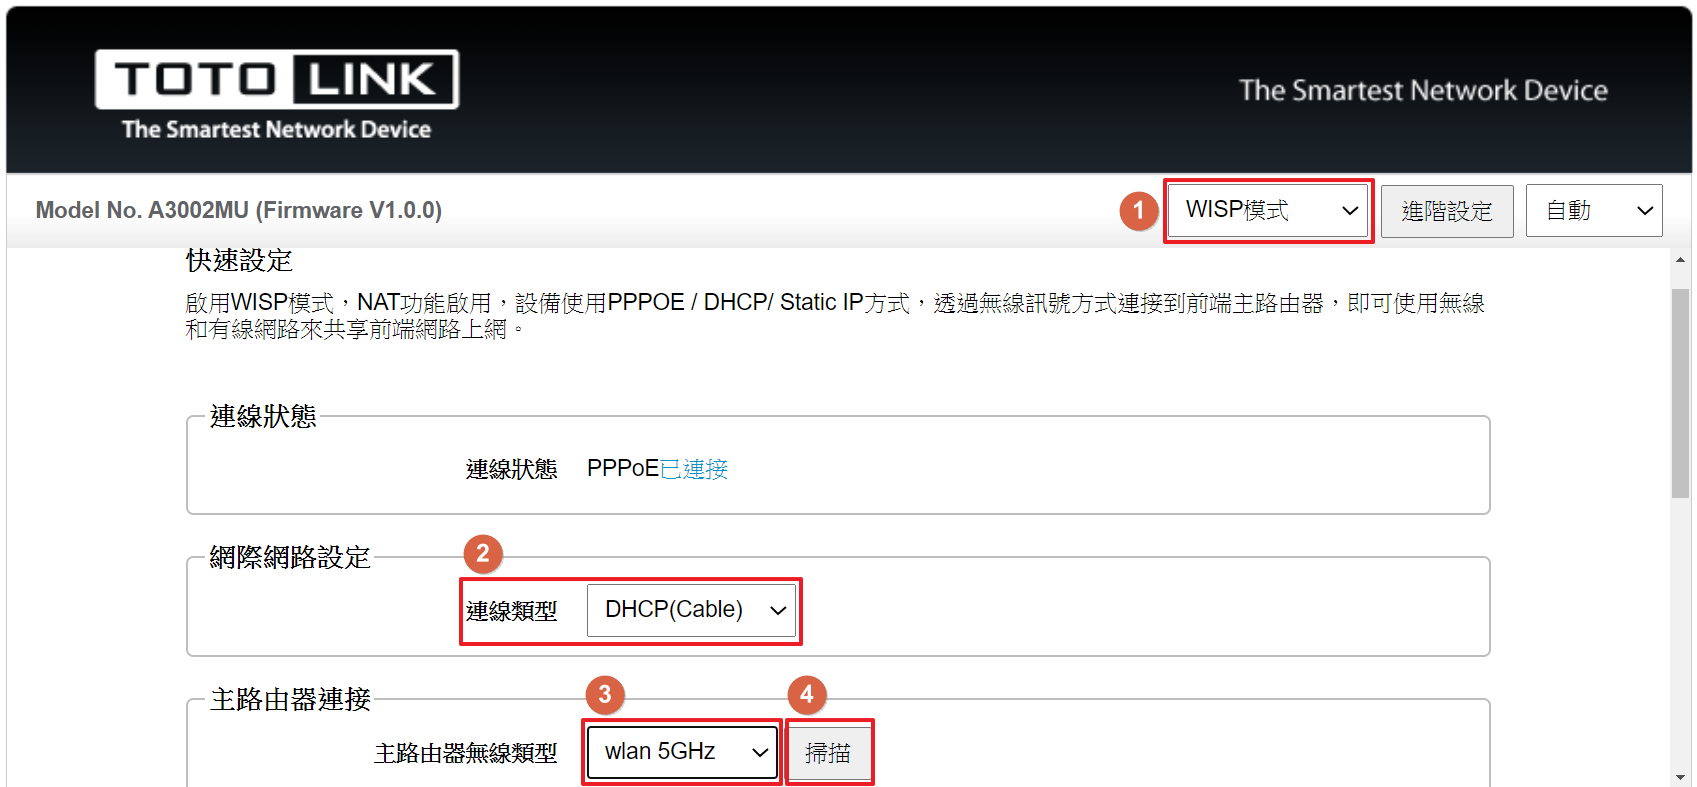Click the 快速設定 page heading
The width and height of the screenshot is (1697, 787).
pos(239,261)
